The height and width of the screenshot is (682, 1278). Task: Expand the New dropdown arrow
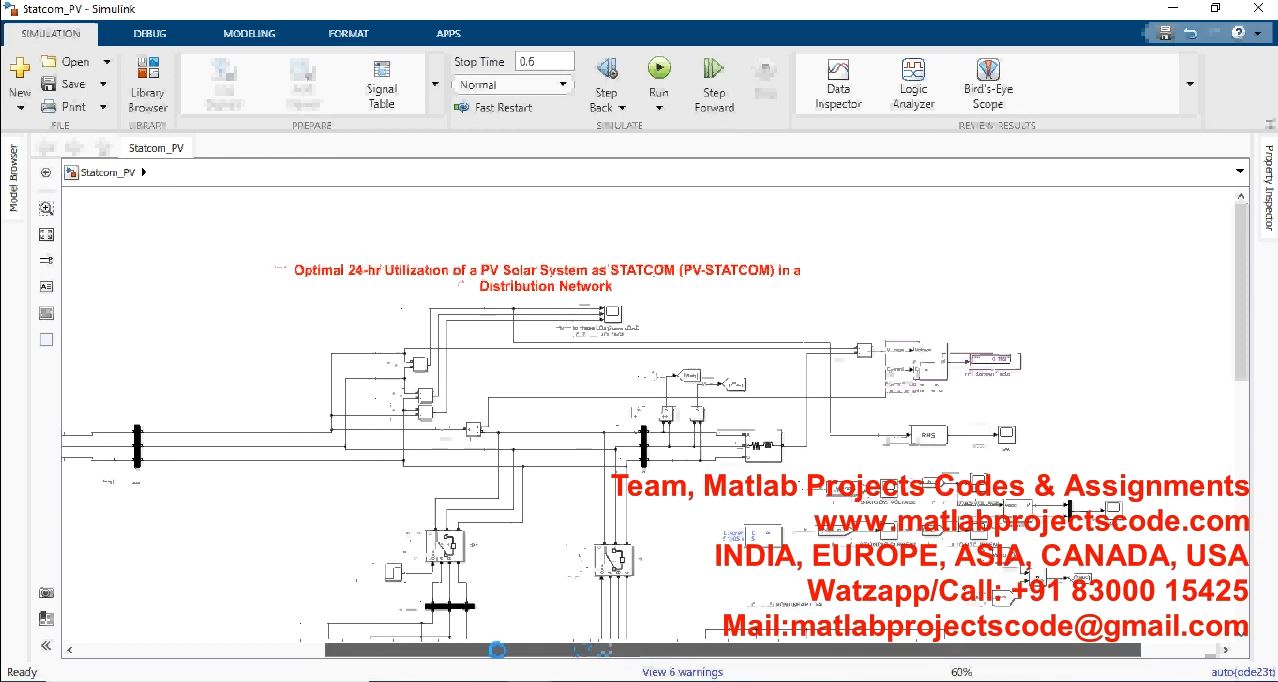click(20, 107)
